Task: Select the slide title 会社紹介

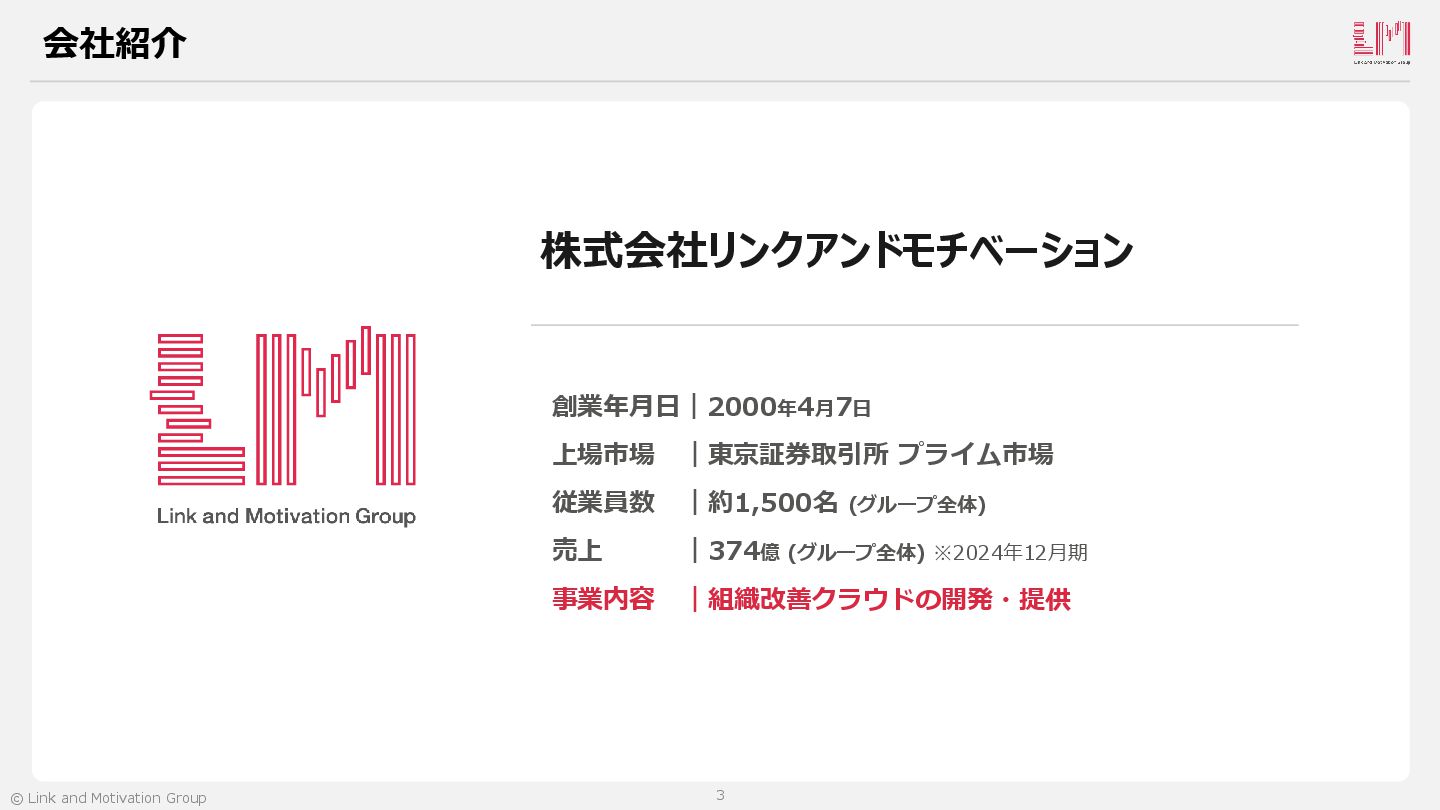Action: [x=114, y=43]
